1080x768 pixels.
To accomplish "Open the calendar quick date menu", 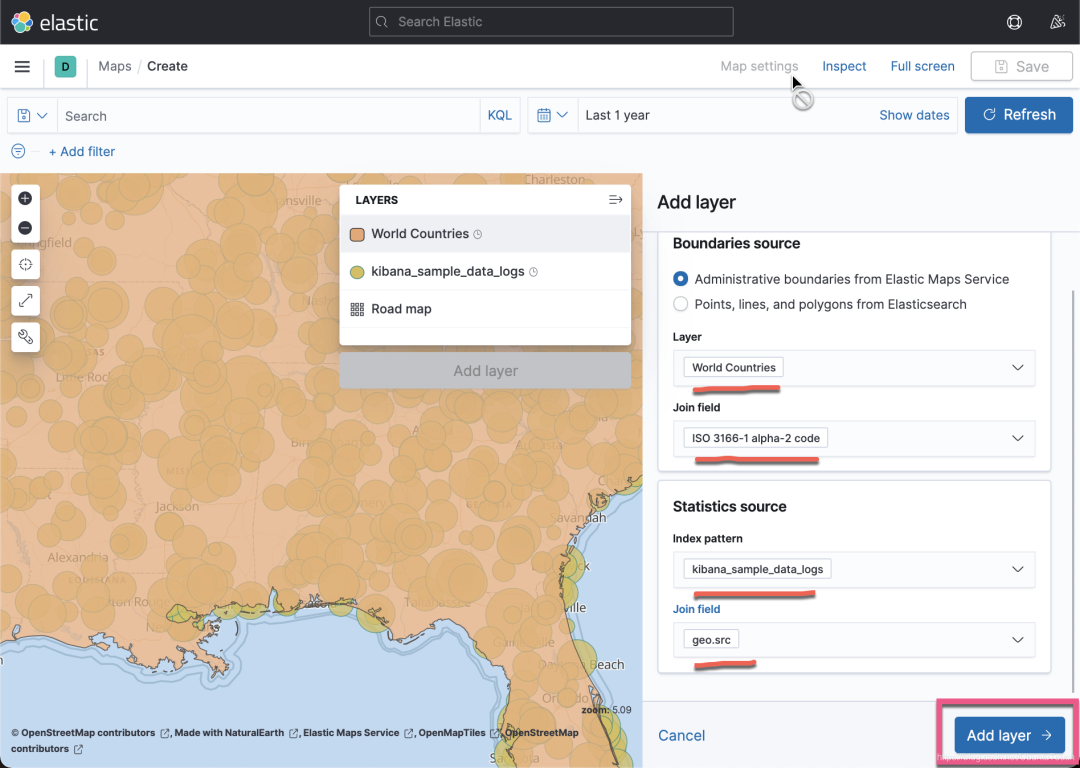I will click(x=552, y=115).
